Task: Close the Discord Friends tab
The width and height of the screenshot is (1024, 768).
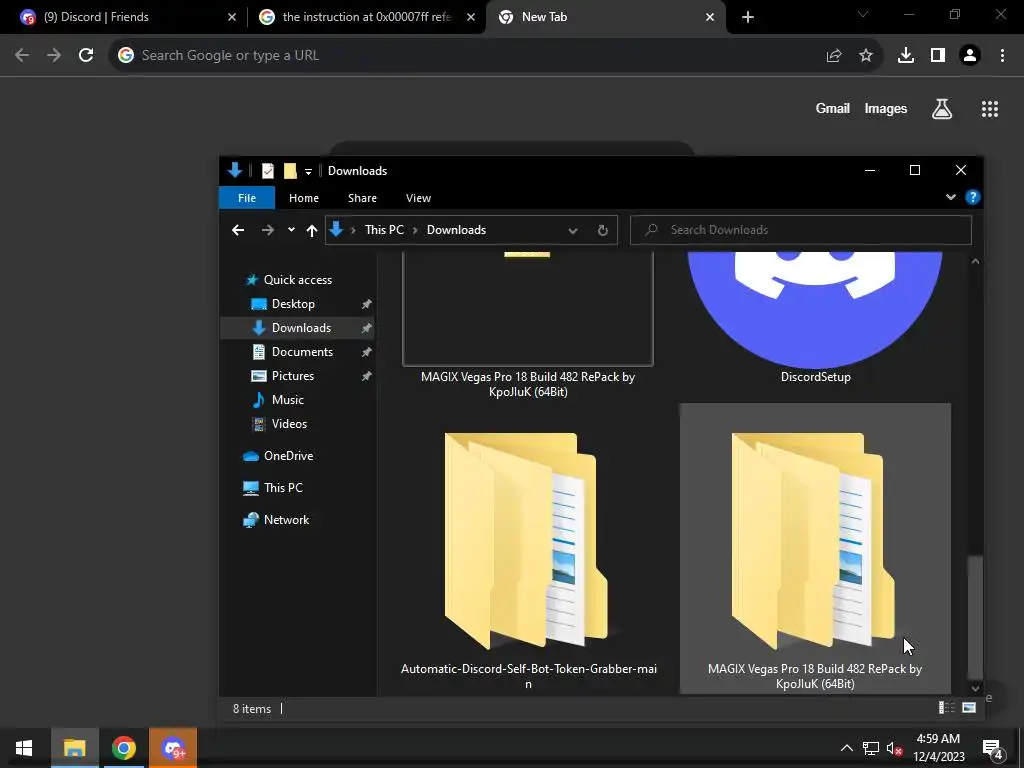Action: tap(232, 17)
